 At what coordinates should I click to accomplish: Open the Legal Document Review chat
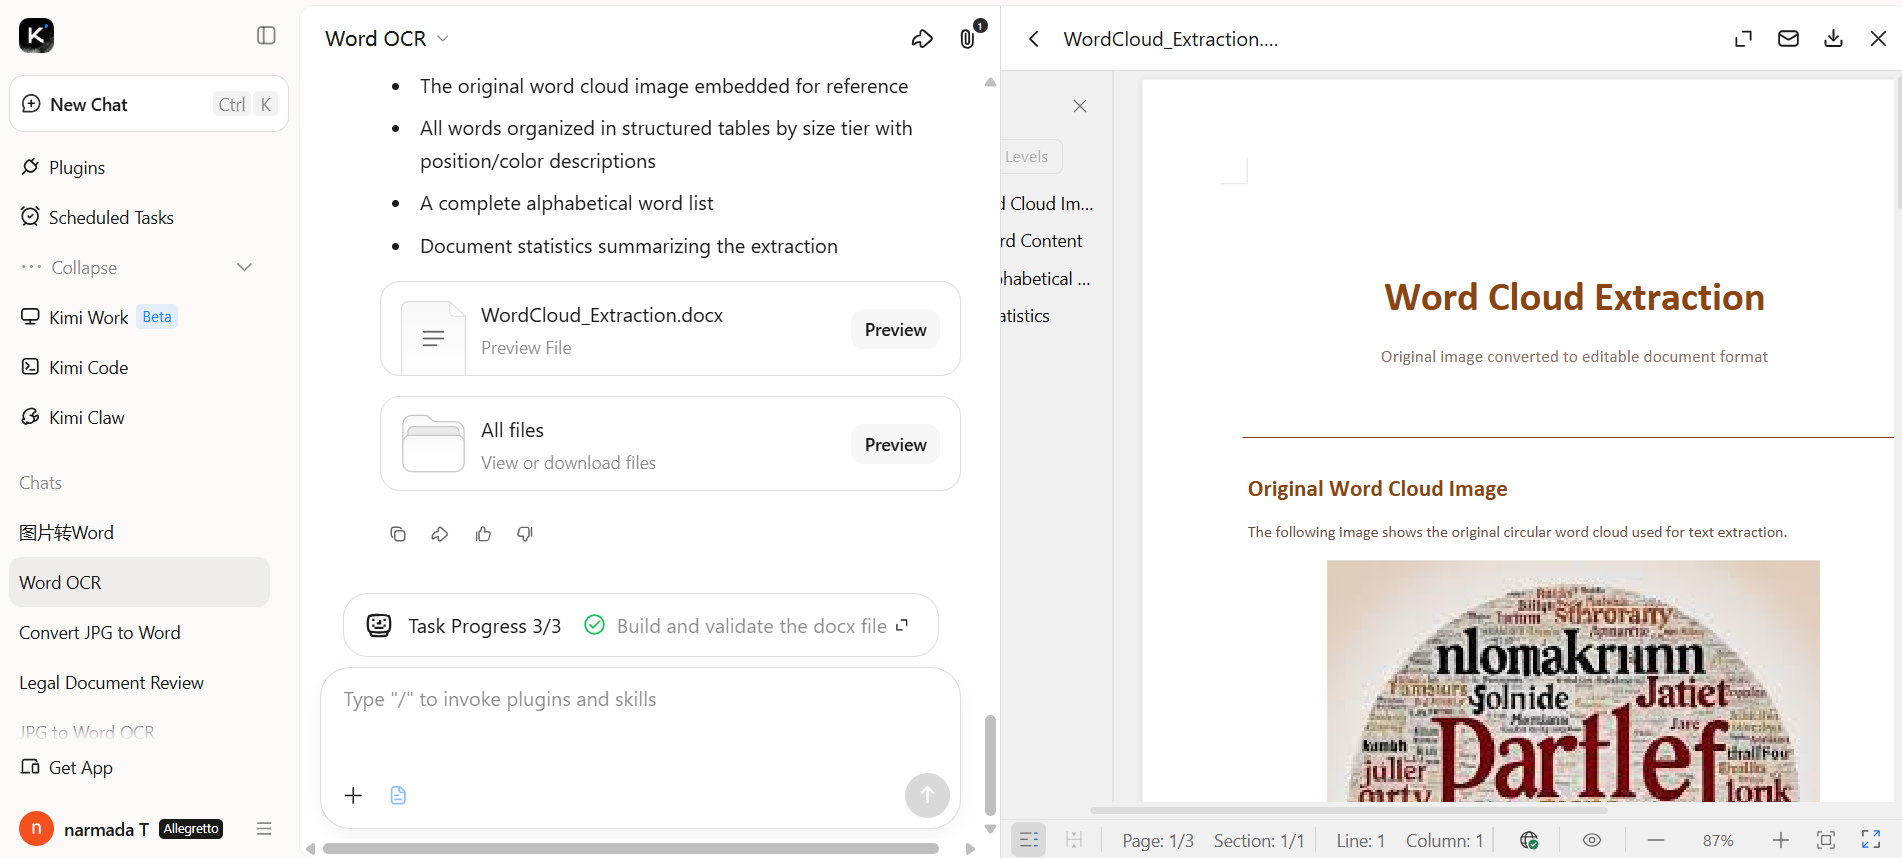pyautogui.click(x=111, y=682)
